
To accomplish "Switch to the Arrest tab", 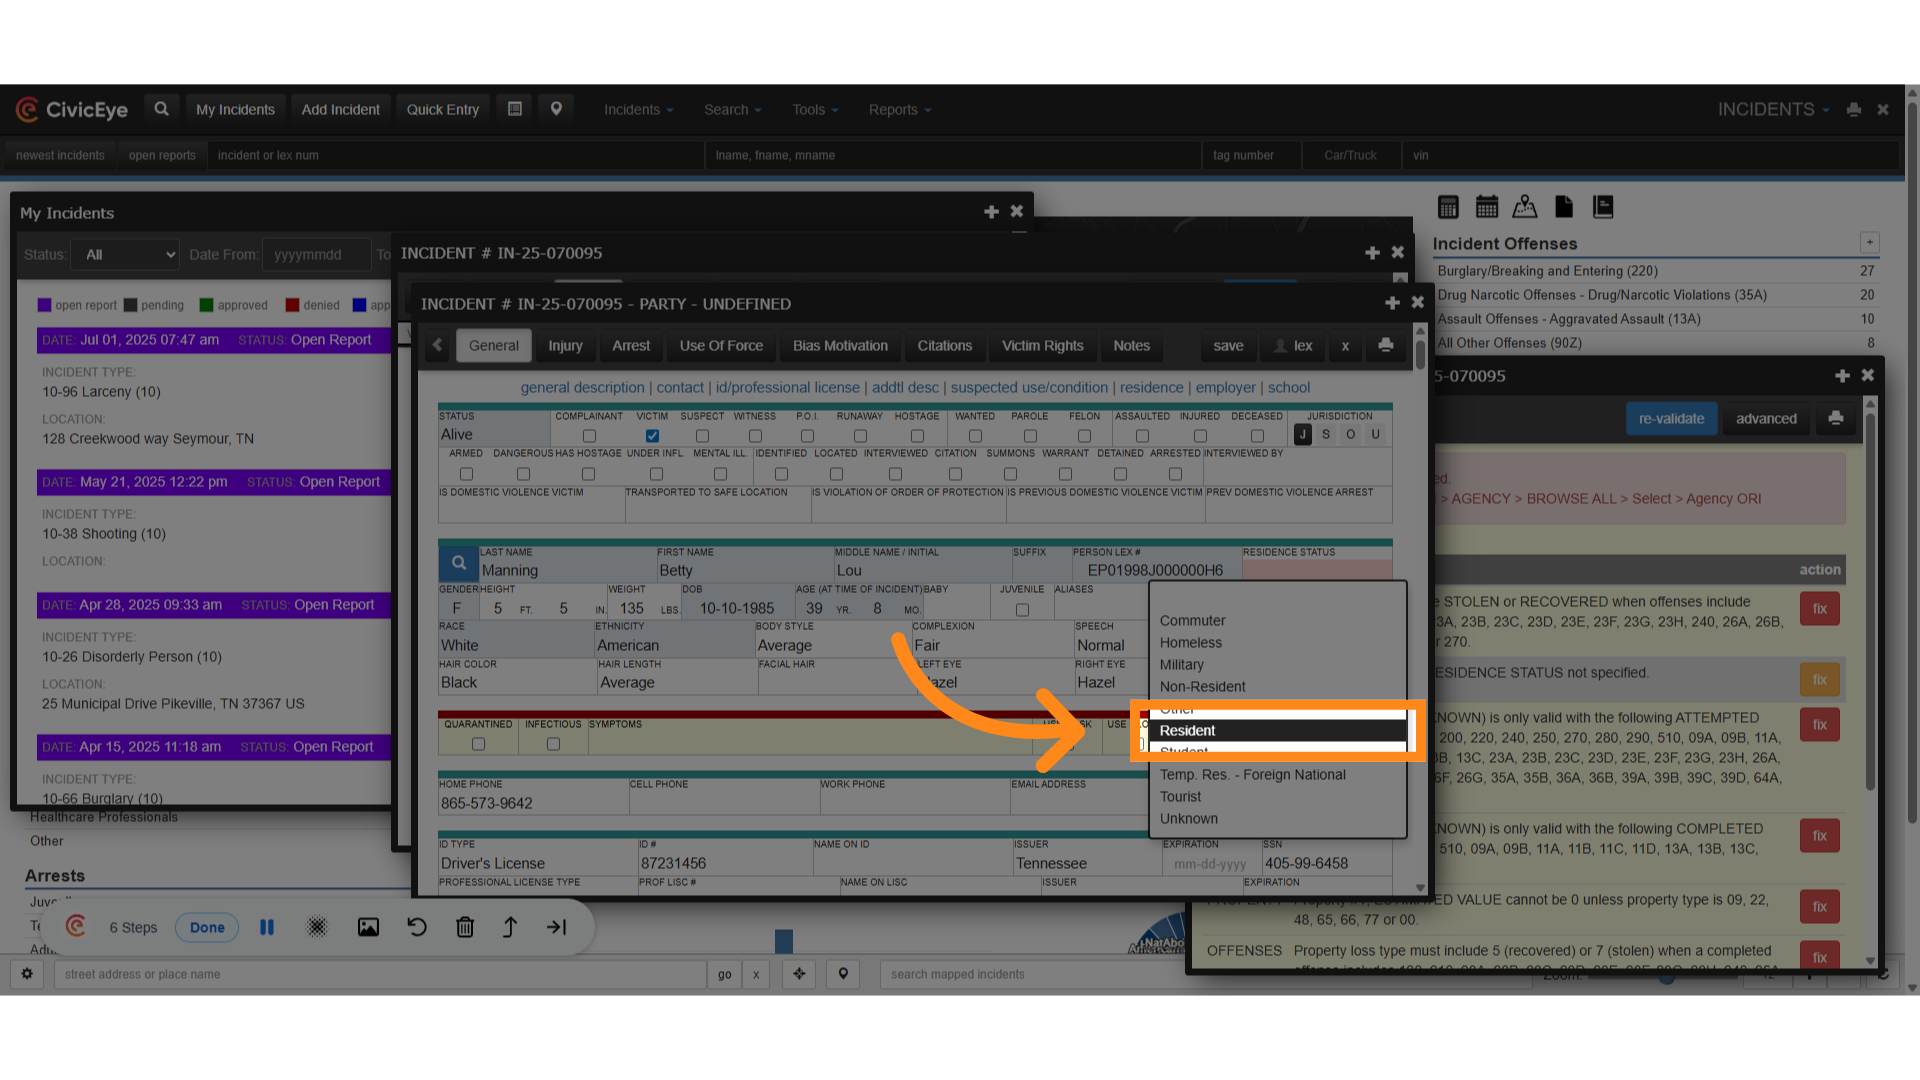I will 631,345.
